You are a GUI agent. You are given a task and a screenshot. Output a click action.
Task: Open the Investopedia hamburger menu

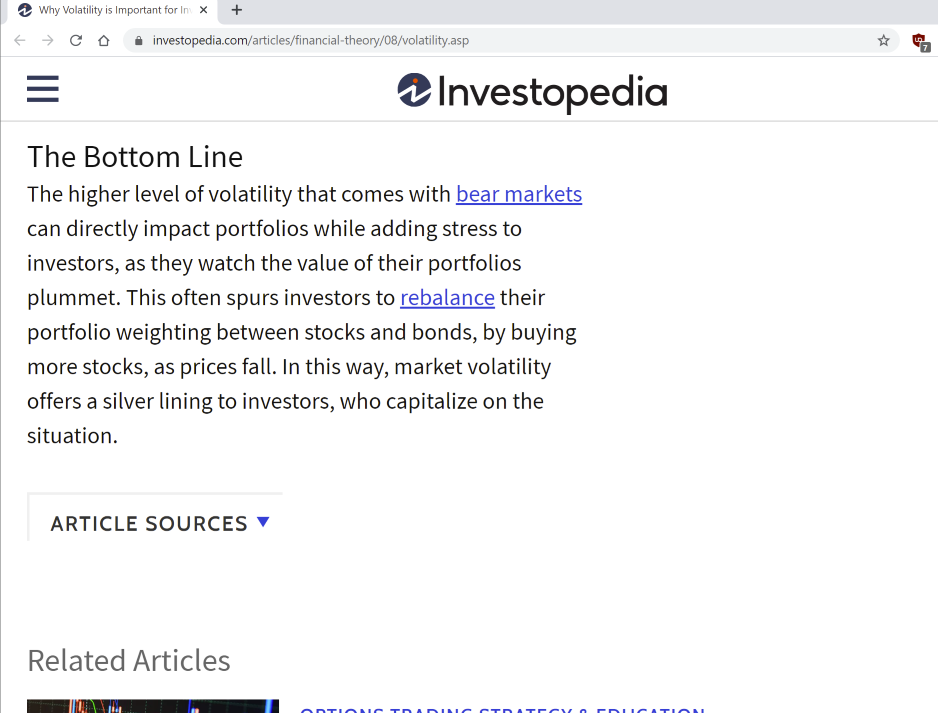click(x=43, y=89)
